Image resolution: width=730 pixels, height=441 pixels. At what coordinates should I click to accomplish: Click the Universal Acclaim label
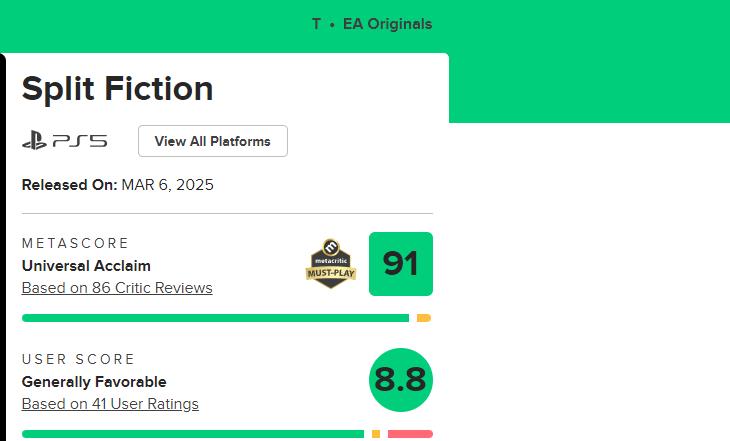click(x=86, y=266)
